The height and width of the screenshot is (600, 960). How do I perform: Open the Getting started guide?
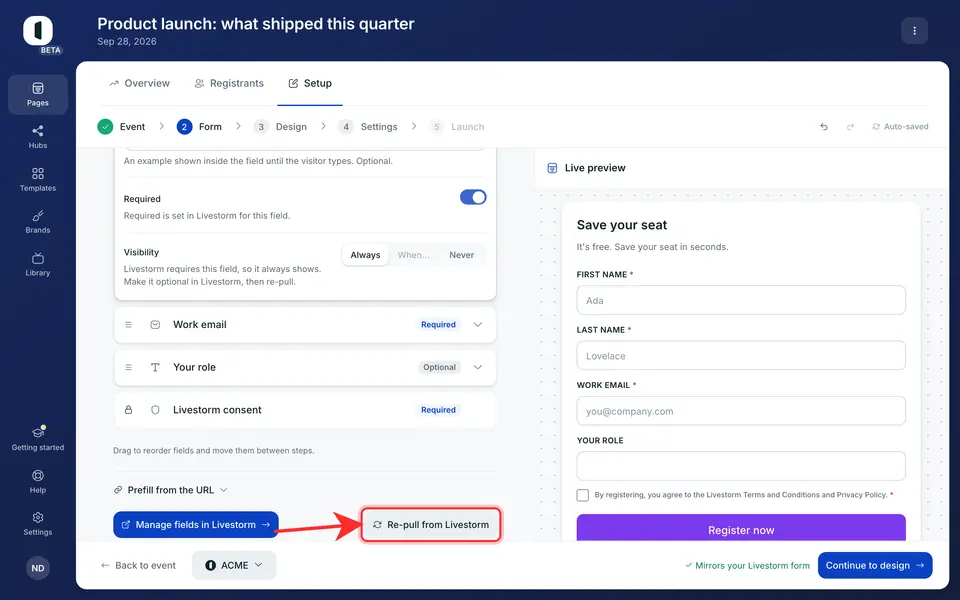pos(38,438)
